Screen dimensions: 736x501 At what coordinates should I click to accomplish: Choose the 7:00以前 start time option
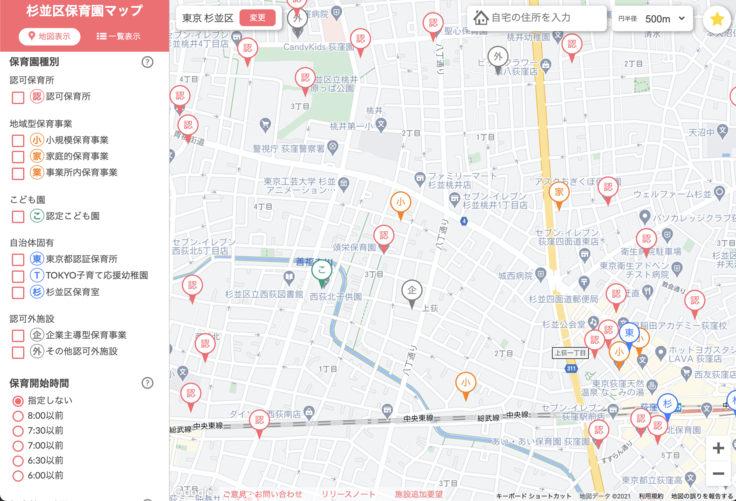tap(18, 446)
